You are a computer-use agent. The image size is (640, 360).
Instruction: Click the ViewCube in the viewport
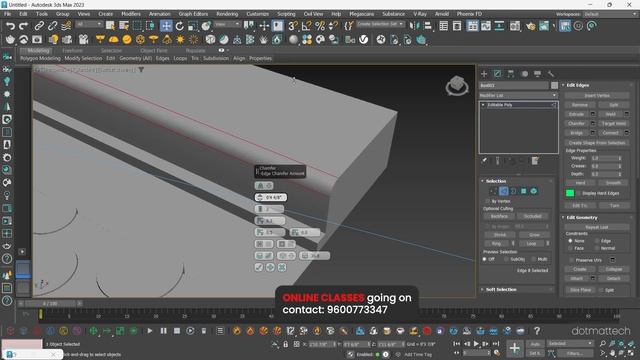tap(457, 86)
